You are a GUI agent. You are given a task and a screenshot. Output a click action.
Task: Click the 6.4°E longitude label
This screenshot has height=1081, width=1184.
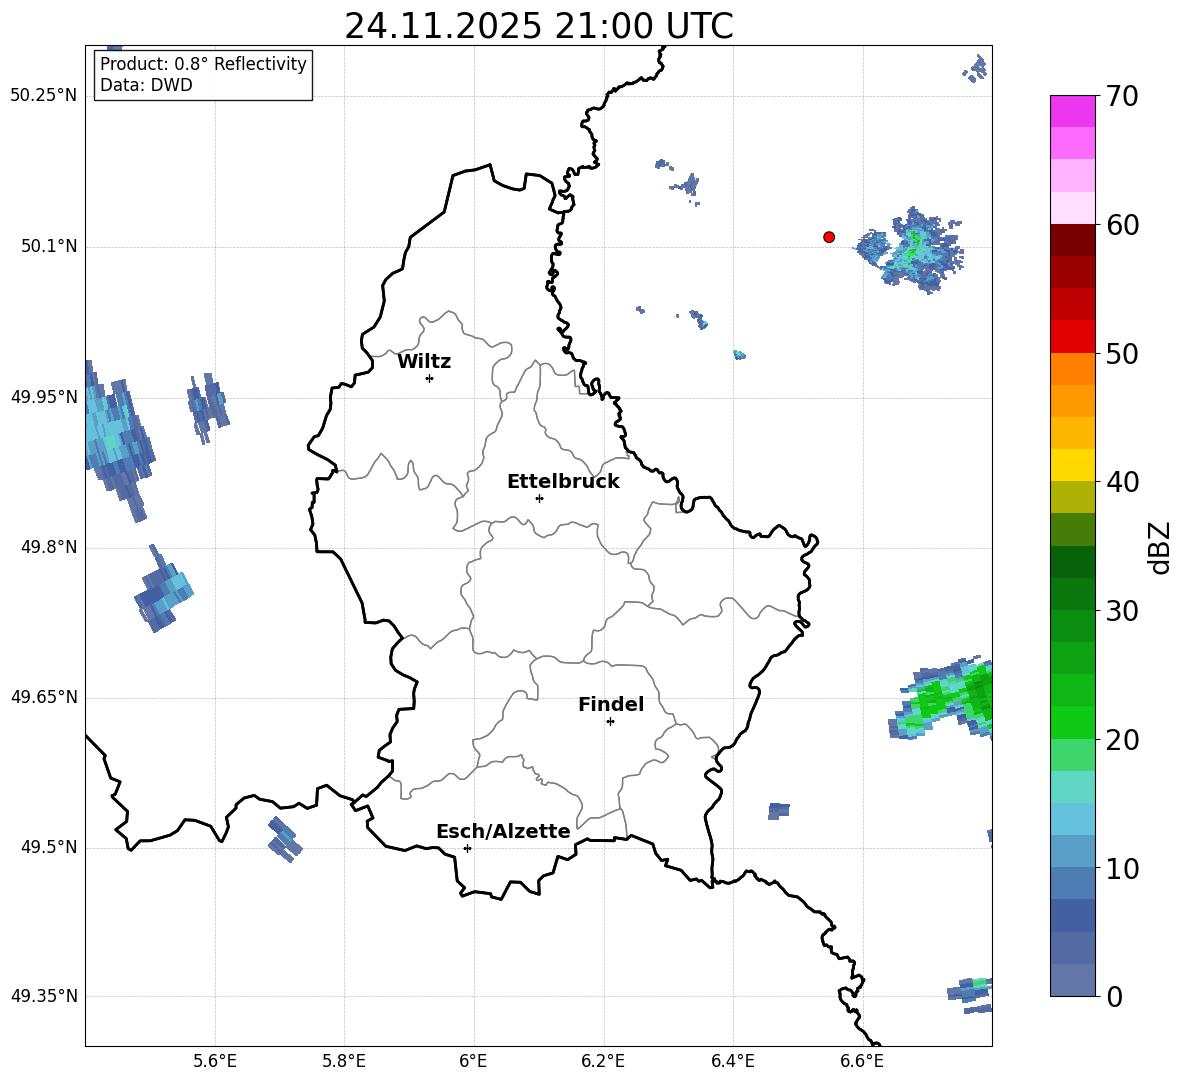(732, 1062)
